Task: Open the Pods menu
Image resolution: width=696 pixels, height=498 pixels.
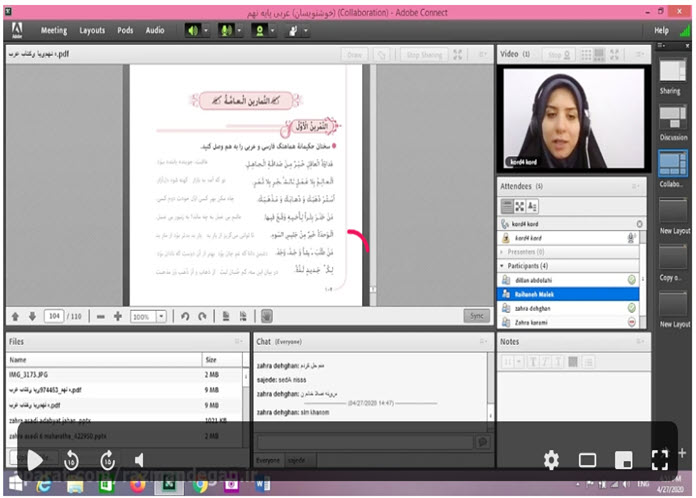Action: pyautogui.click(x=125, y=30)
